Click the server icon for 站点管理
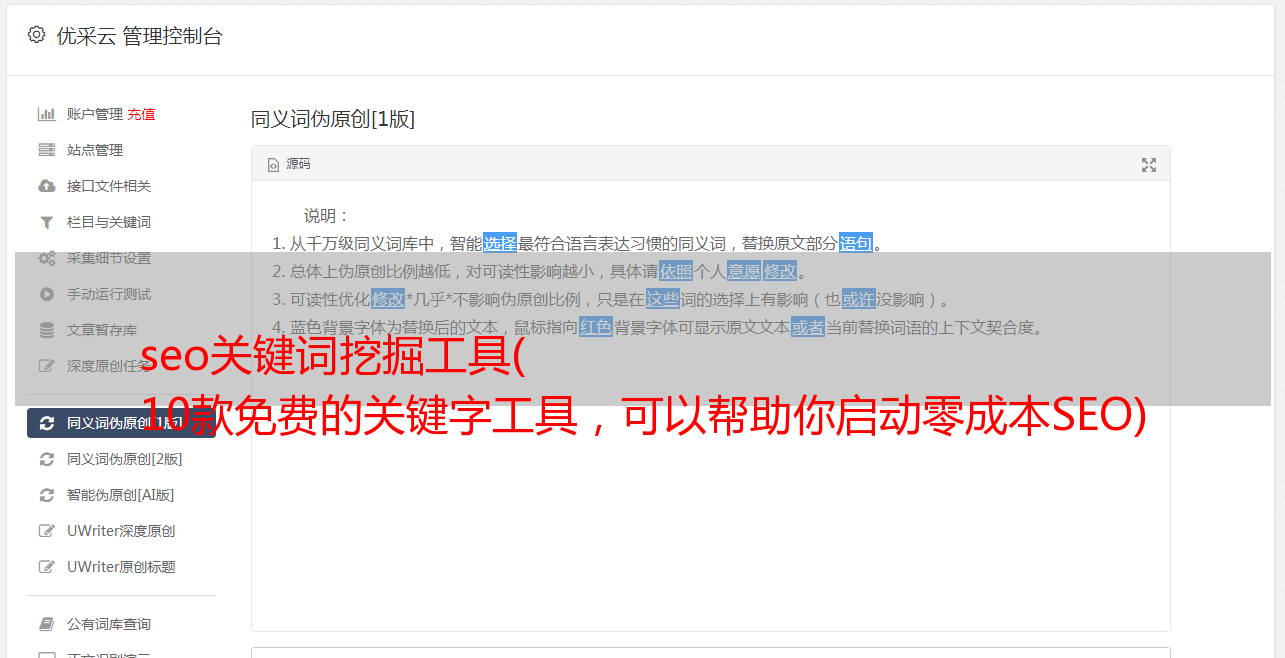 click(x=46, y=150)
